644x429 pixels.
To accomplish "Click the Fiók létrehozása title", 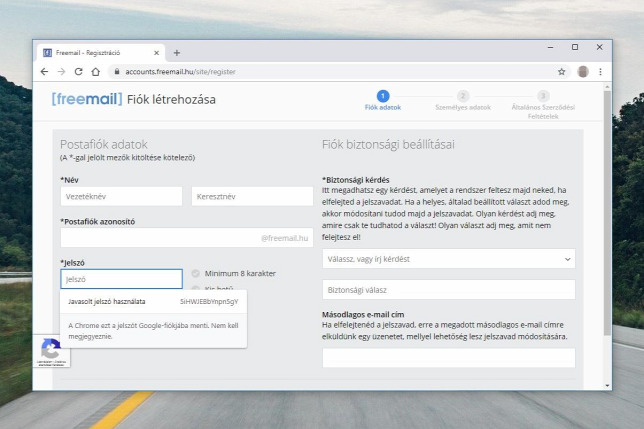I will pyautogui.click(x=171, y=100).
